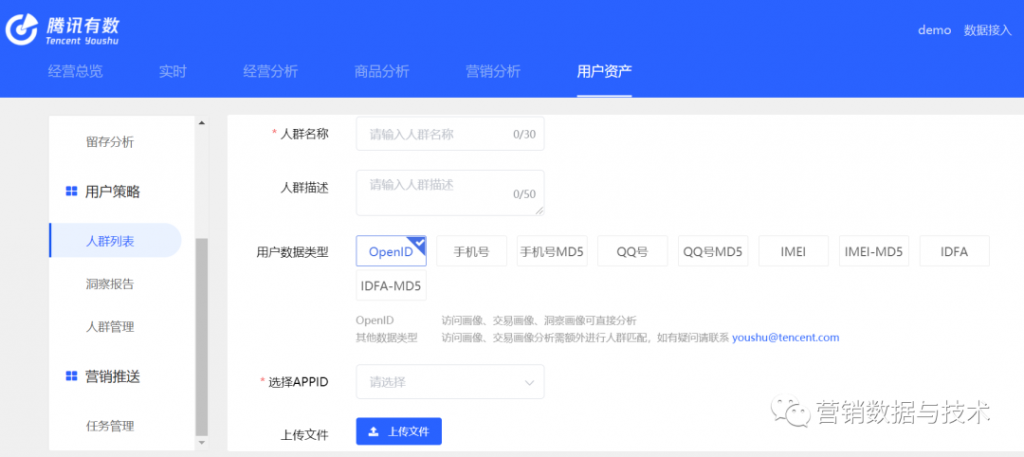Open the demo account menu
The height and width of the screenshot is (457, 1024).
(x=934, y=30)
